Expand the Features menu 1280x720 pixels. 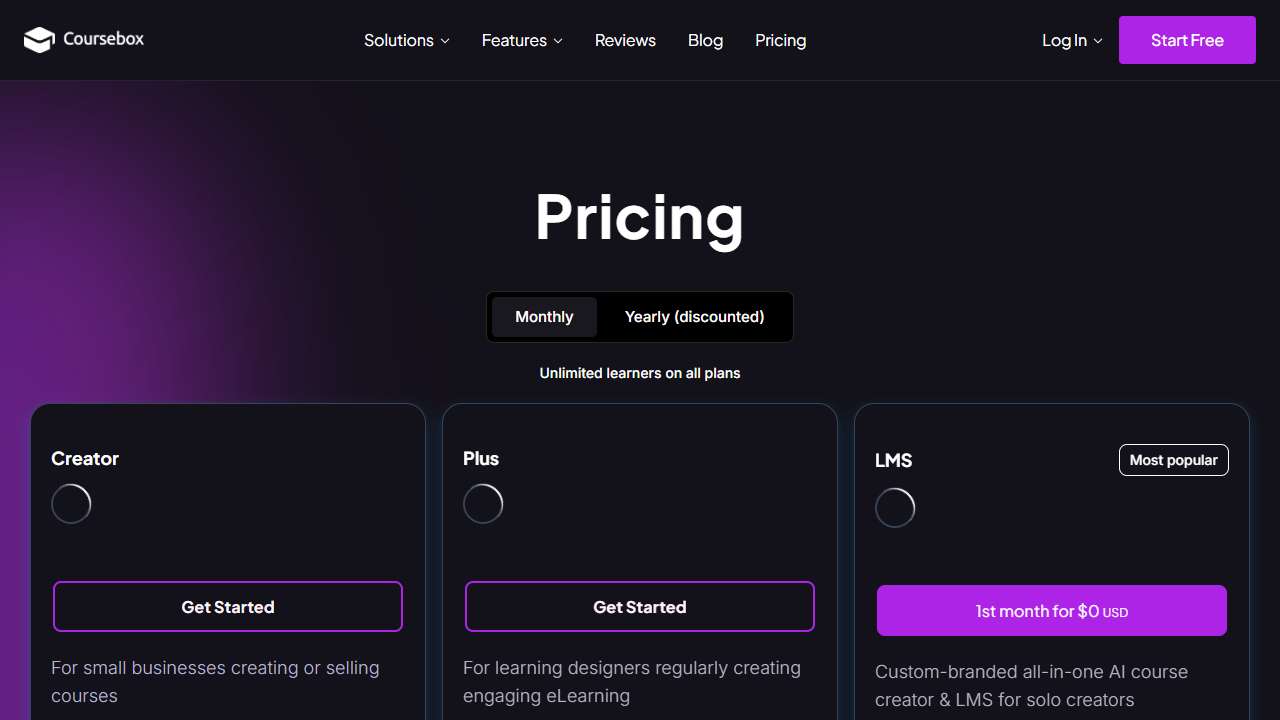pyautogui.click(x=521, y=40)
